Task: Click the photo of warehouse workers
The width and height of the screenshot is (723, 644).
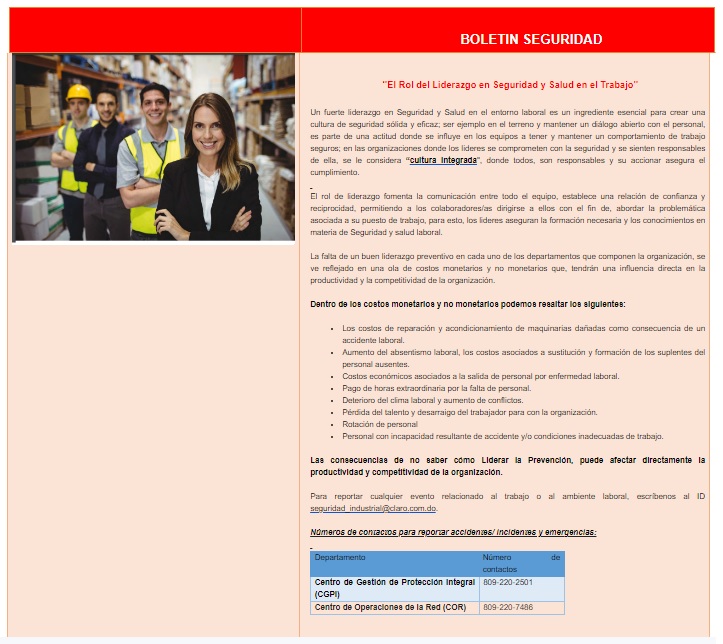Action: point(154,148)
